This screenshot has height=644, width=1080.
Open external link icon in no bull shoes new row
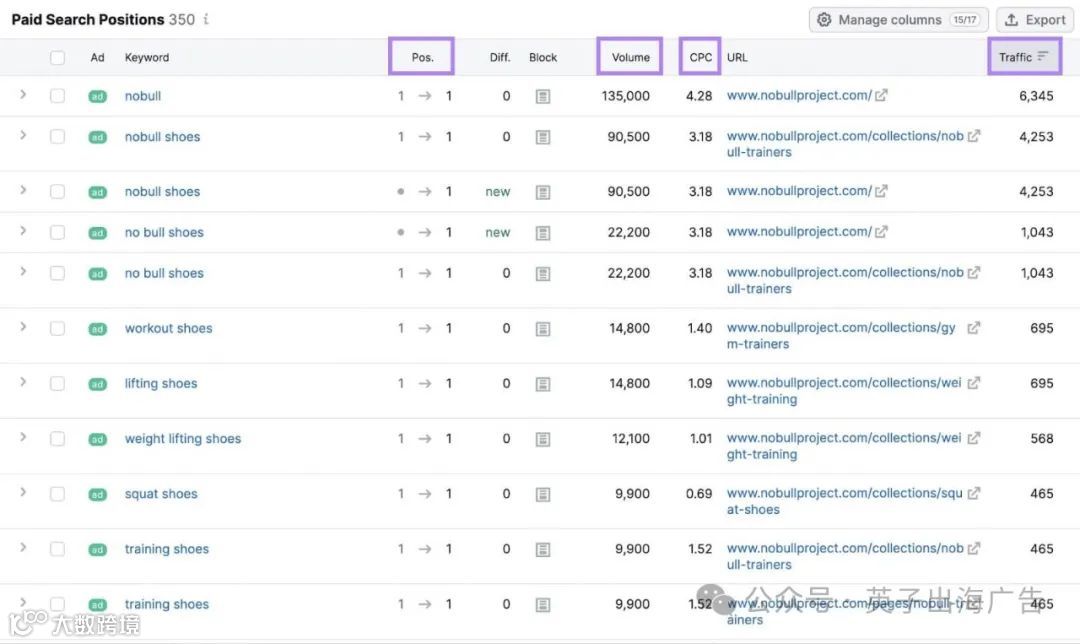click(x=881, y=232)
